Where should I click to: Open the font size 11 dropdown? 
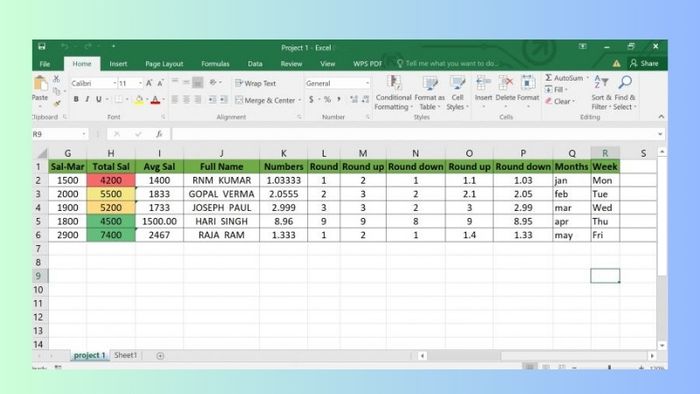tap(140, 83)
